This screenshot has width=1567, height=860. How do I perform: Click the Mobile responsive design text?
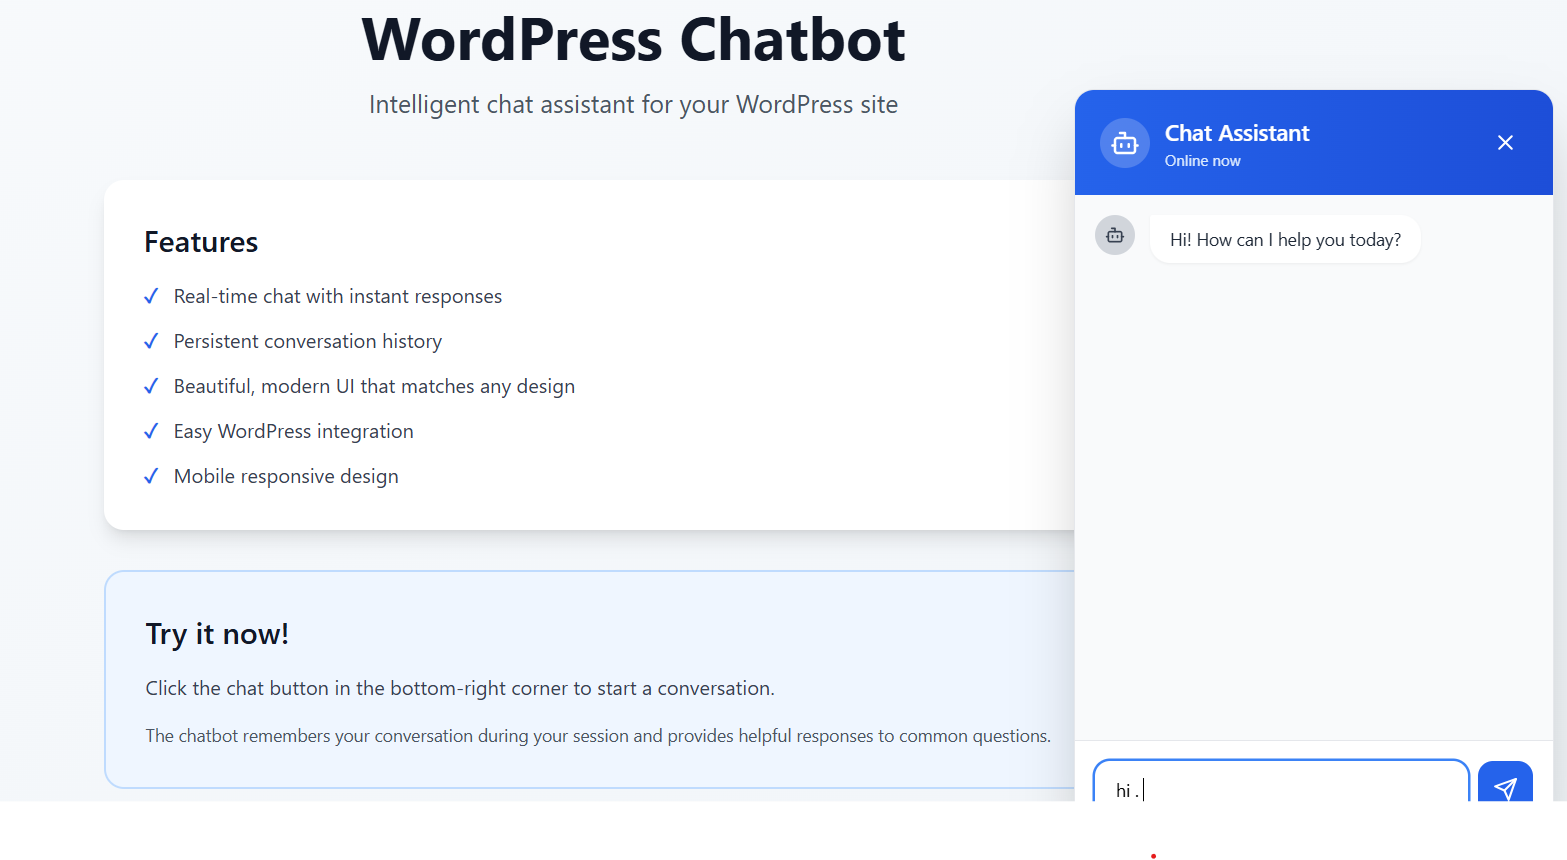click(286, 476)
